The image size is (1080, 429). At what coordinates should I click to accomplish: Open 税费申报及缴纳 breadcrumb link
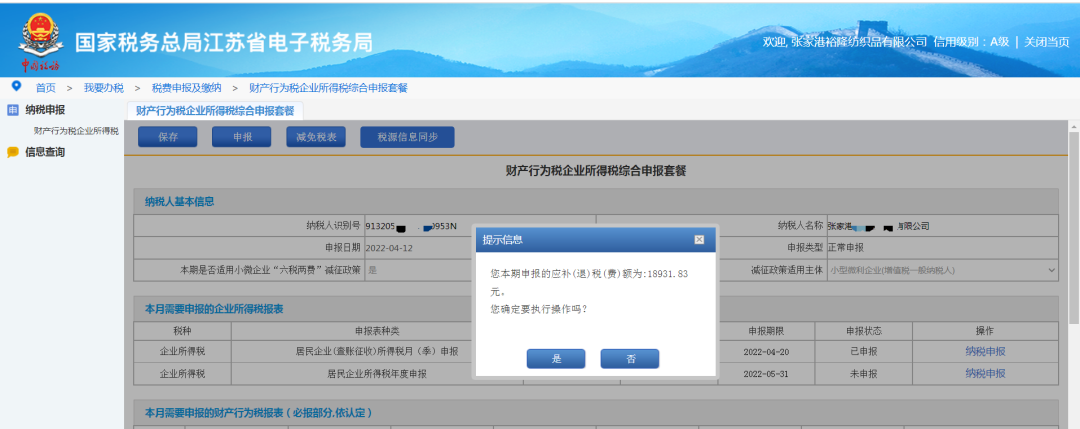[x=187, y=87]
